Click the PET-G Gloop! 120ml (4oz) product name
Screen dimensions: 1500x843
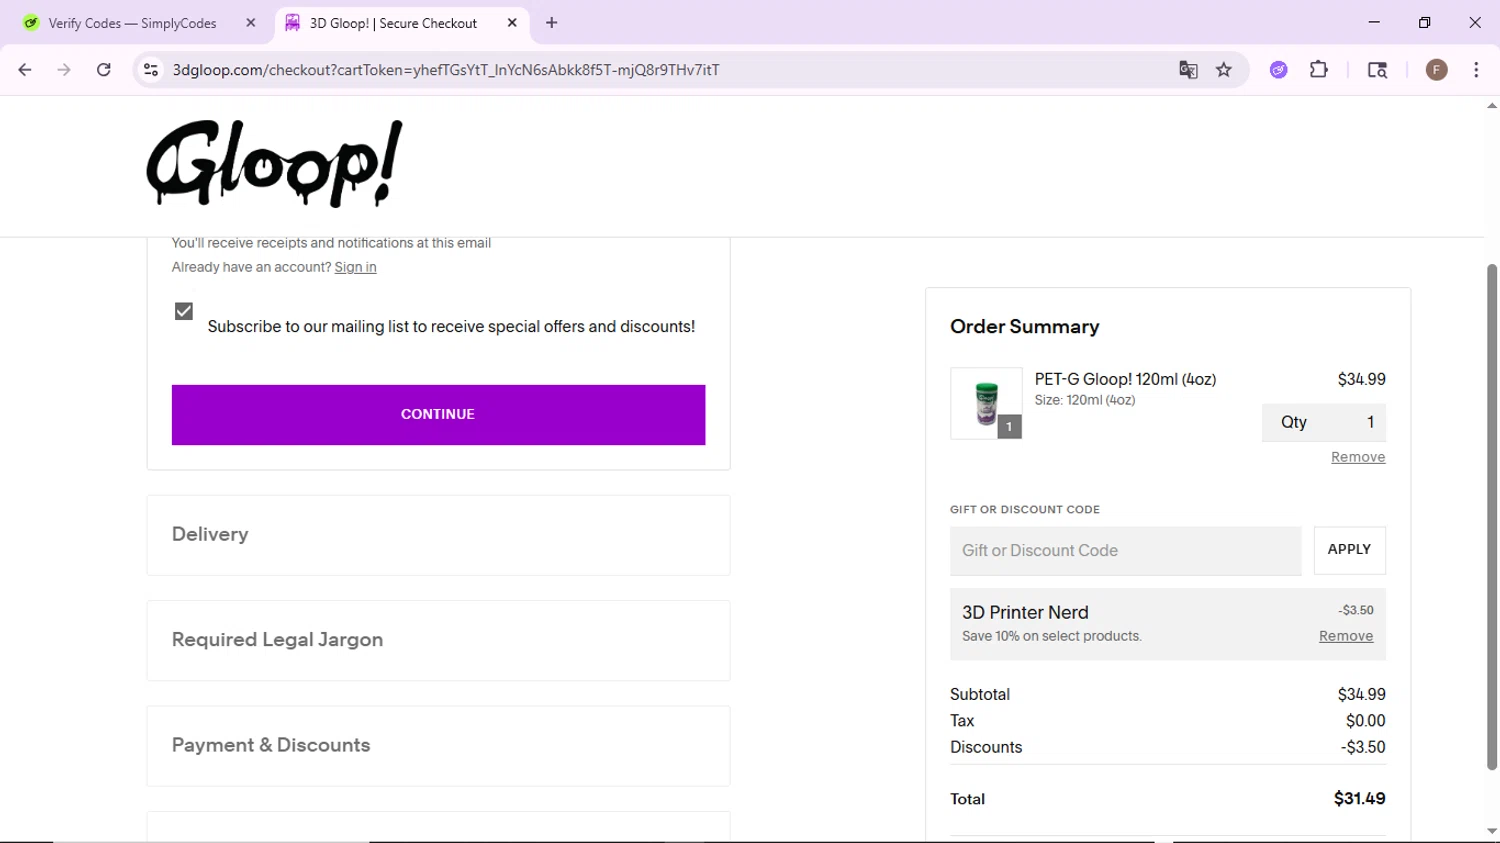[x=1125, y=379]
